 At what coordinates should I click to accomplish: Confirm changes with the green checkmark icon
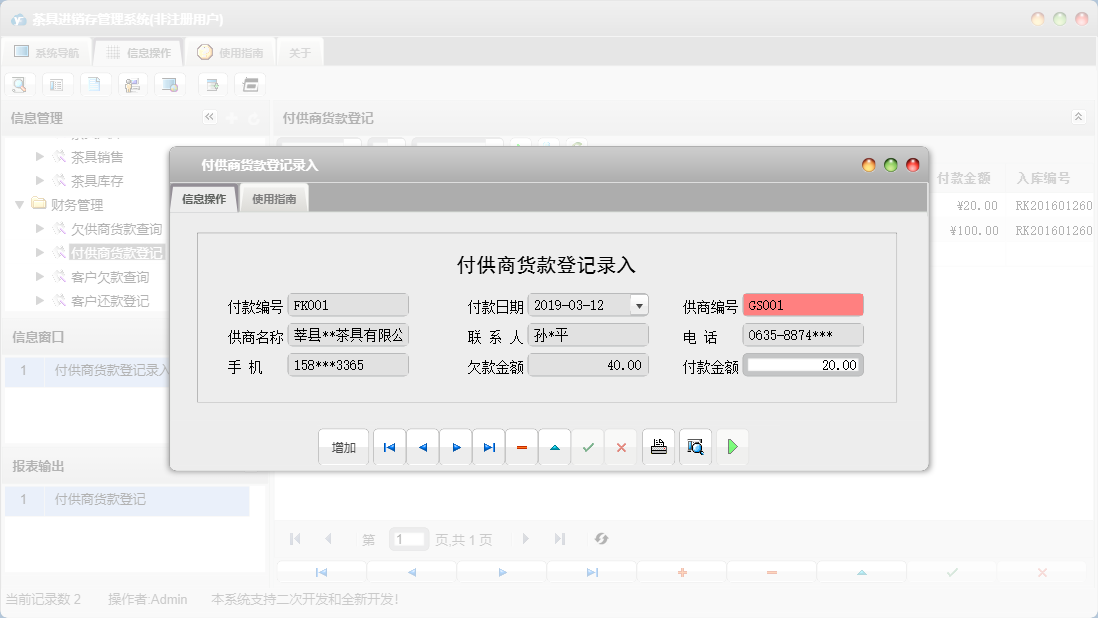coord(587,447)
